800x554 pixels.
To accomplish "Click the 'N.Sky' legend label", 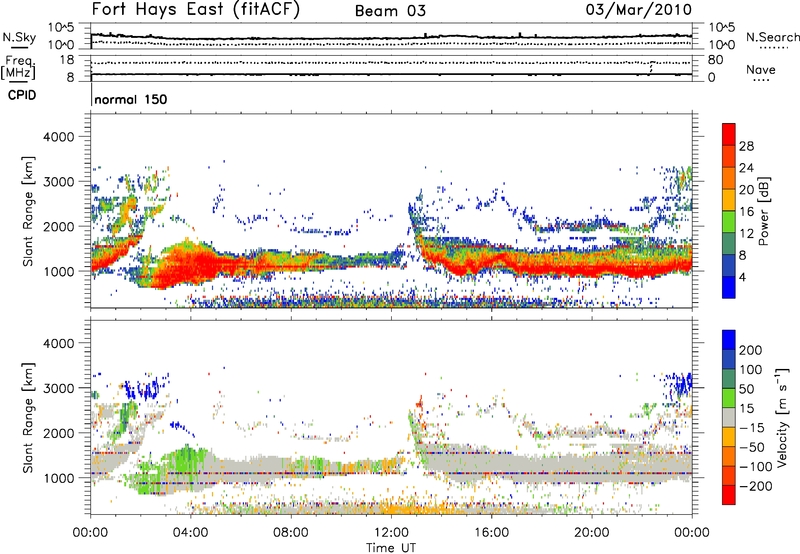I will click(19, 38).
